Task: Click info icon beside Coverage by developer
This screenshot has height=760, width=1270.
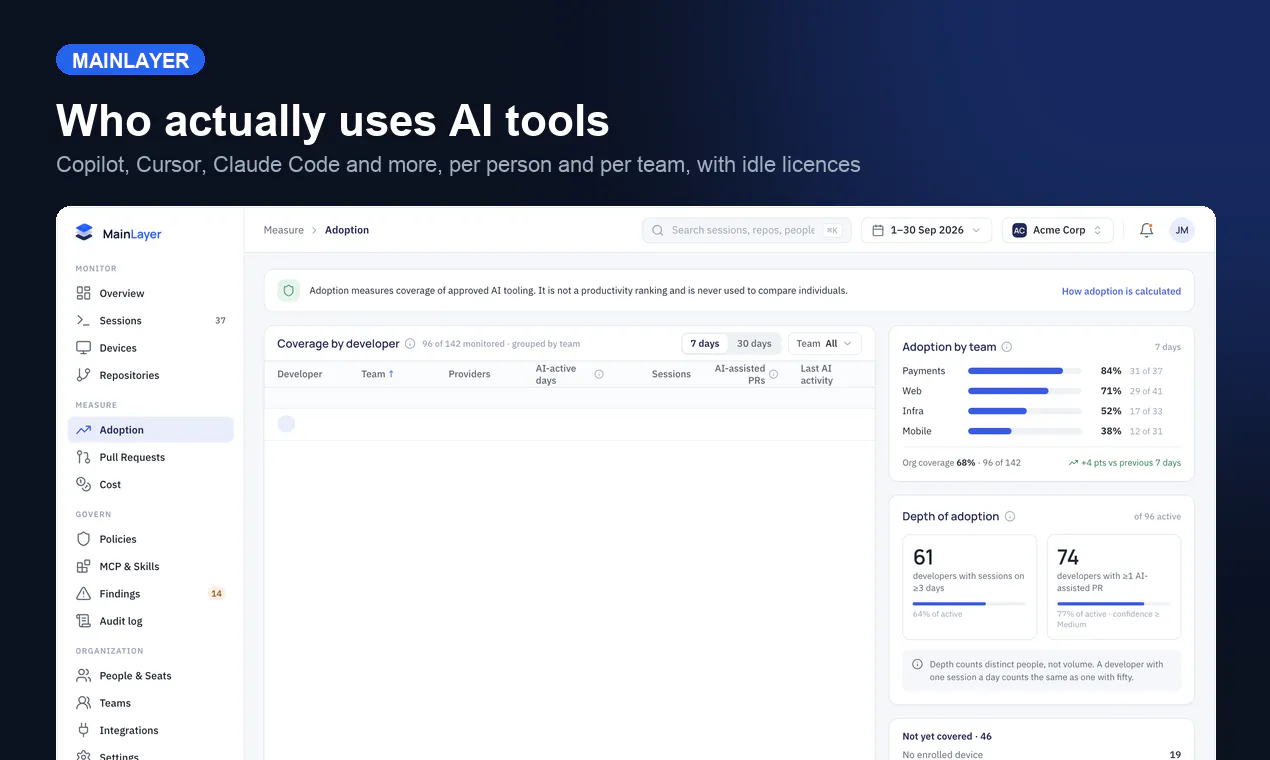Action: [x=410, y=344]
